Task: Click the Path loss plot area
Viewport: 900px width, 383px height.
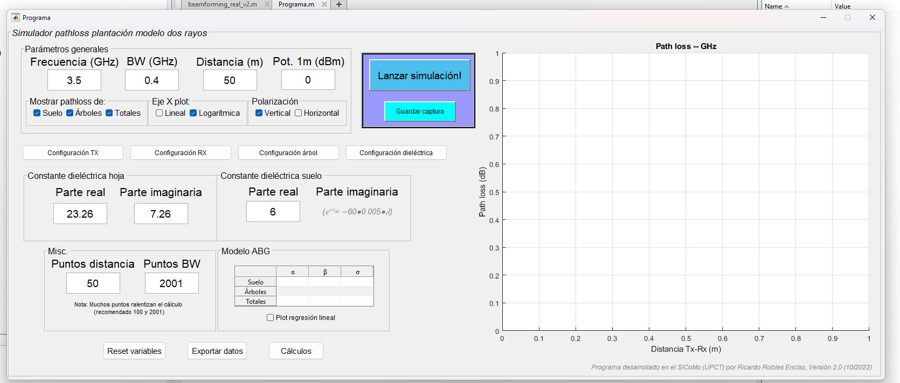Action: [x=686, y=192]
